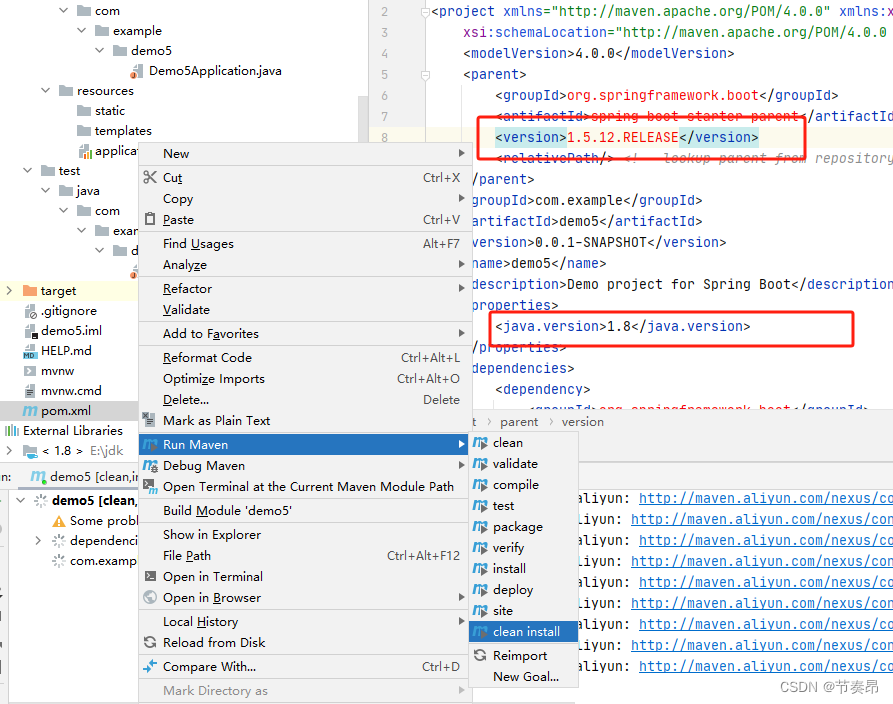
Task: Click the 0.0.1-SNAPSHOT version line
Action: point(599,243)
